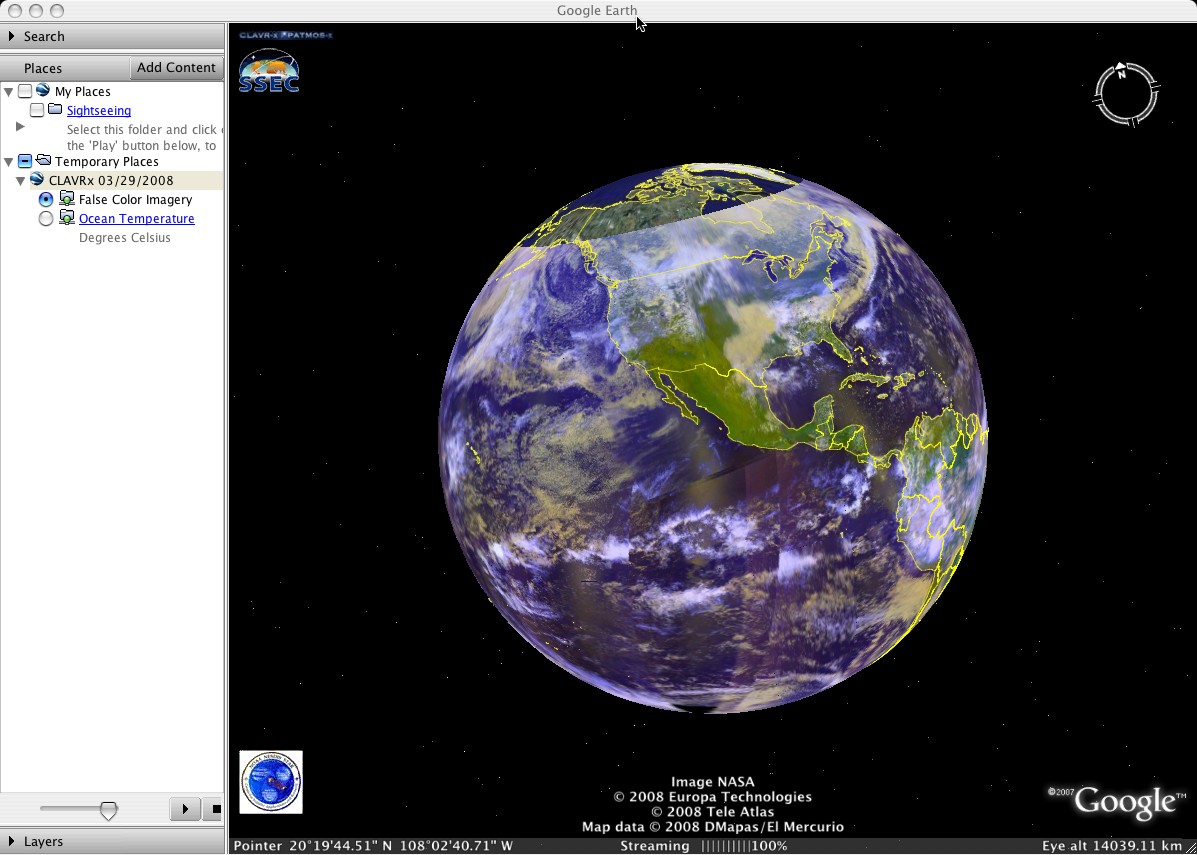Minimize the Google Earth window

(35, 11)
